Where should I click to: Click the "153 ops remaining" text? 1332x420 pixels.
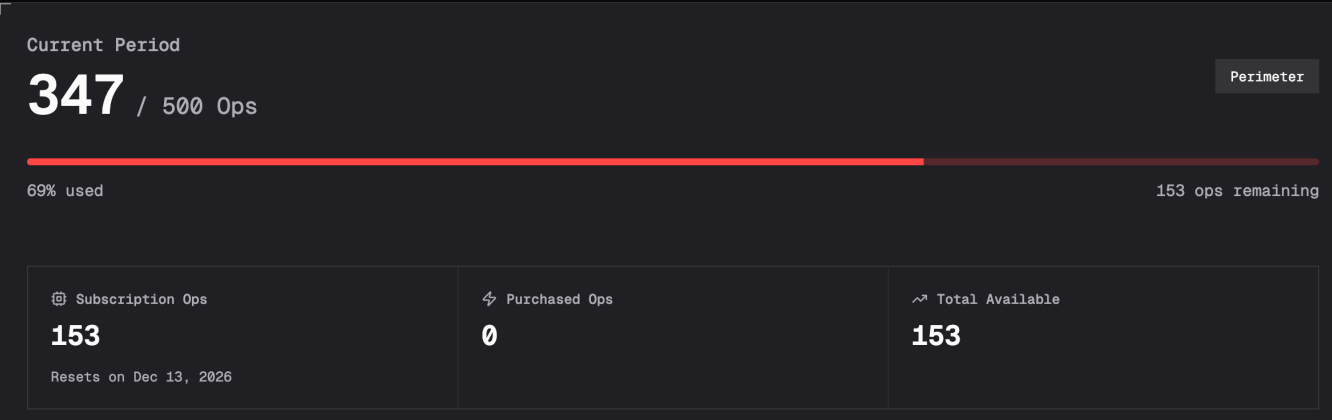[x=1237, y=191]
